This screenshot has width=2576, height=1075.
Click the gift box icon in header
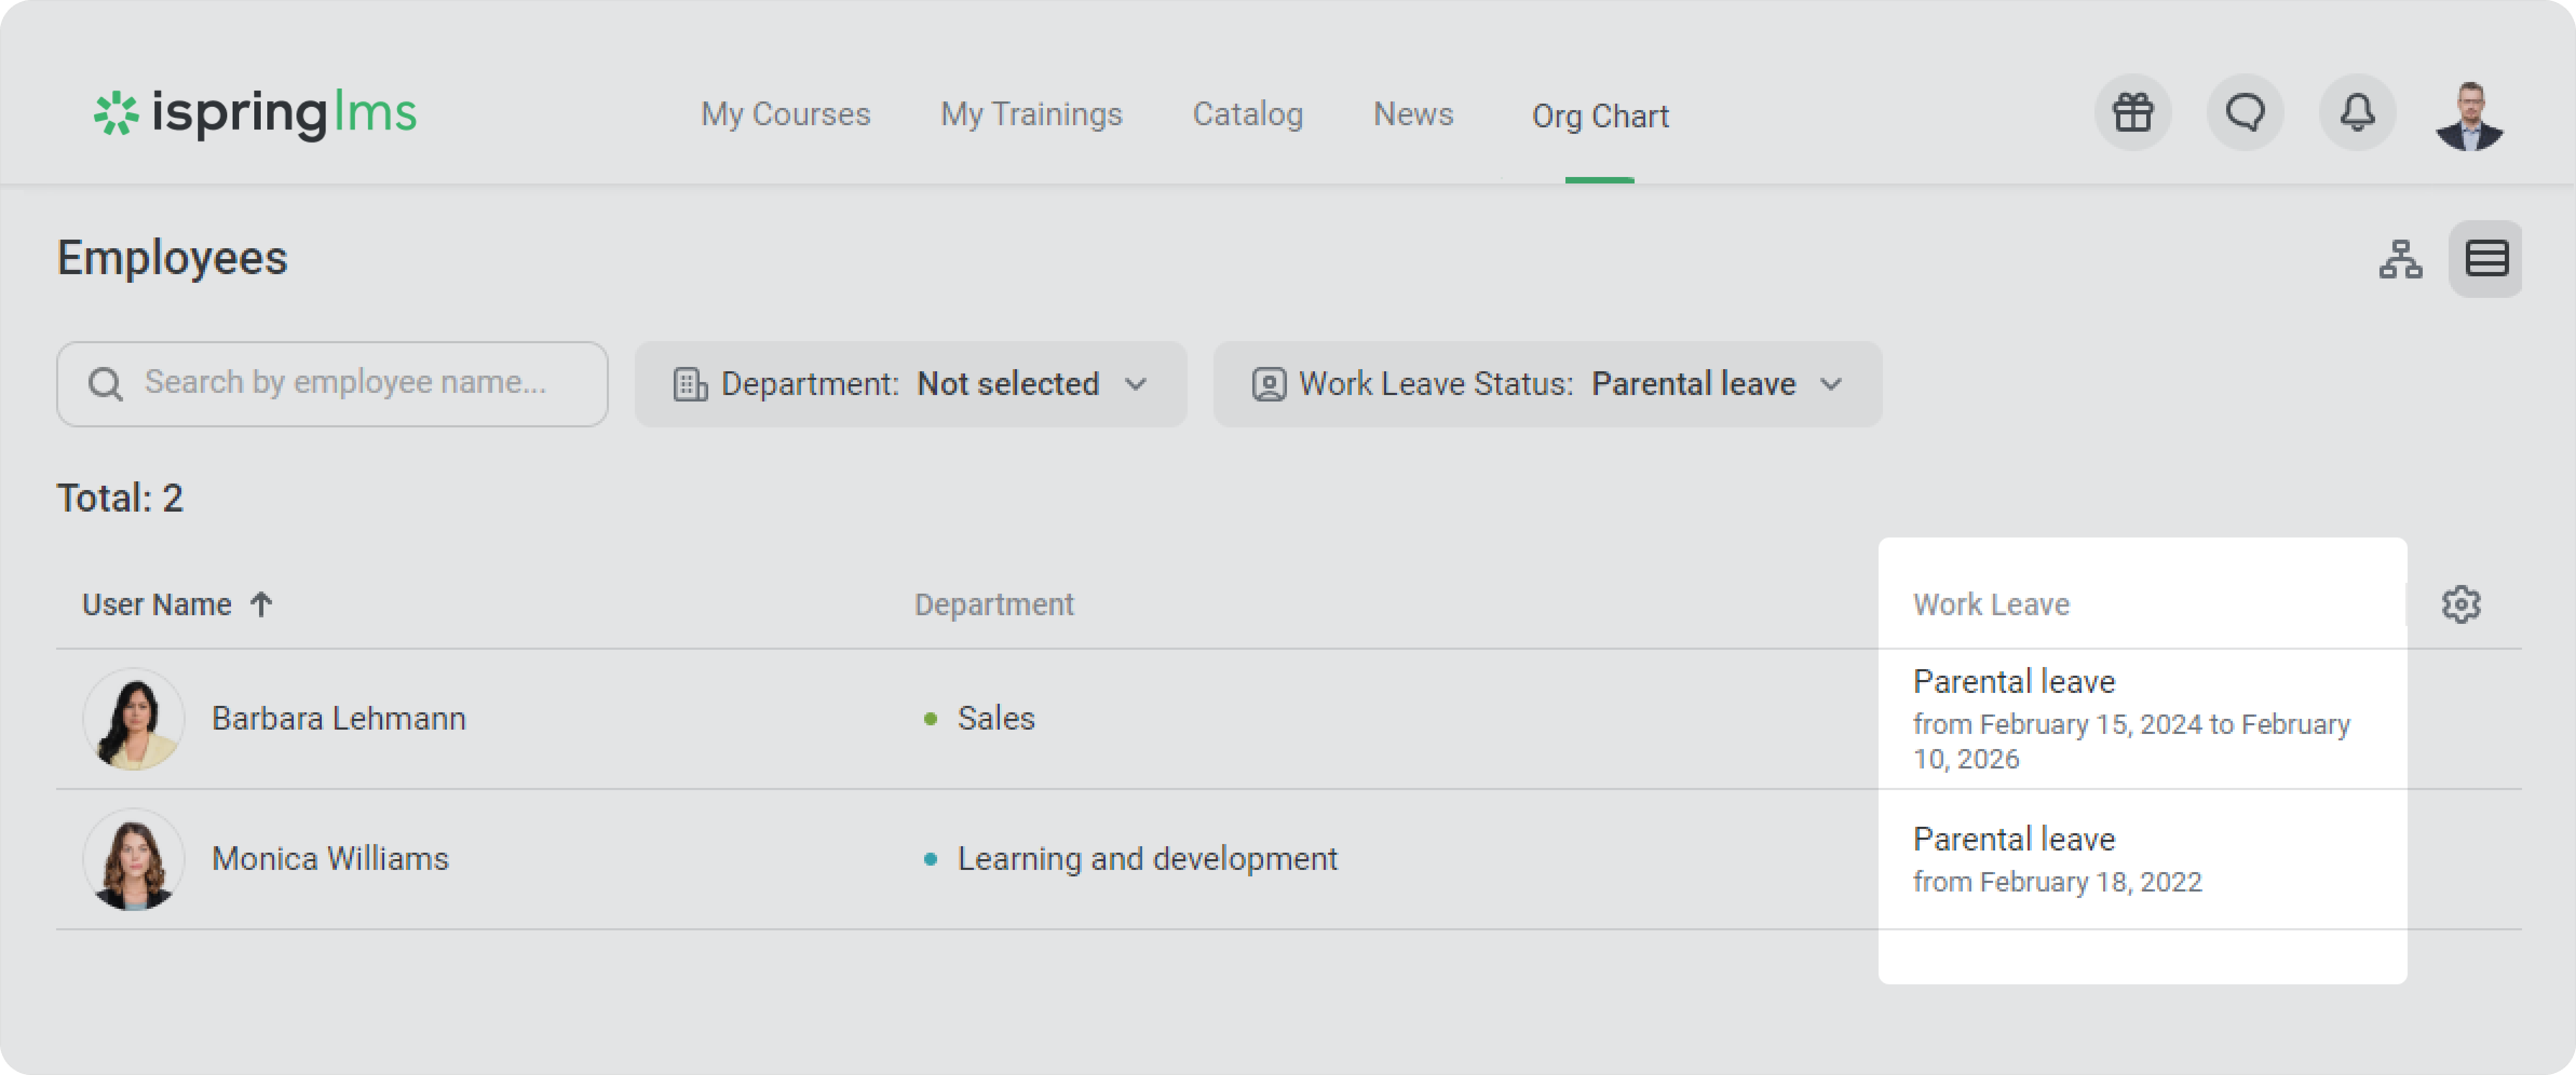tap(2132, 113)
